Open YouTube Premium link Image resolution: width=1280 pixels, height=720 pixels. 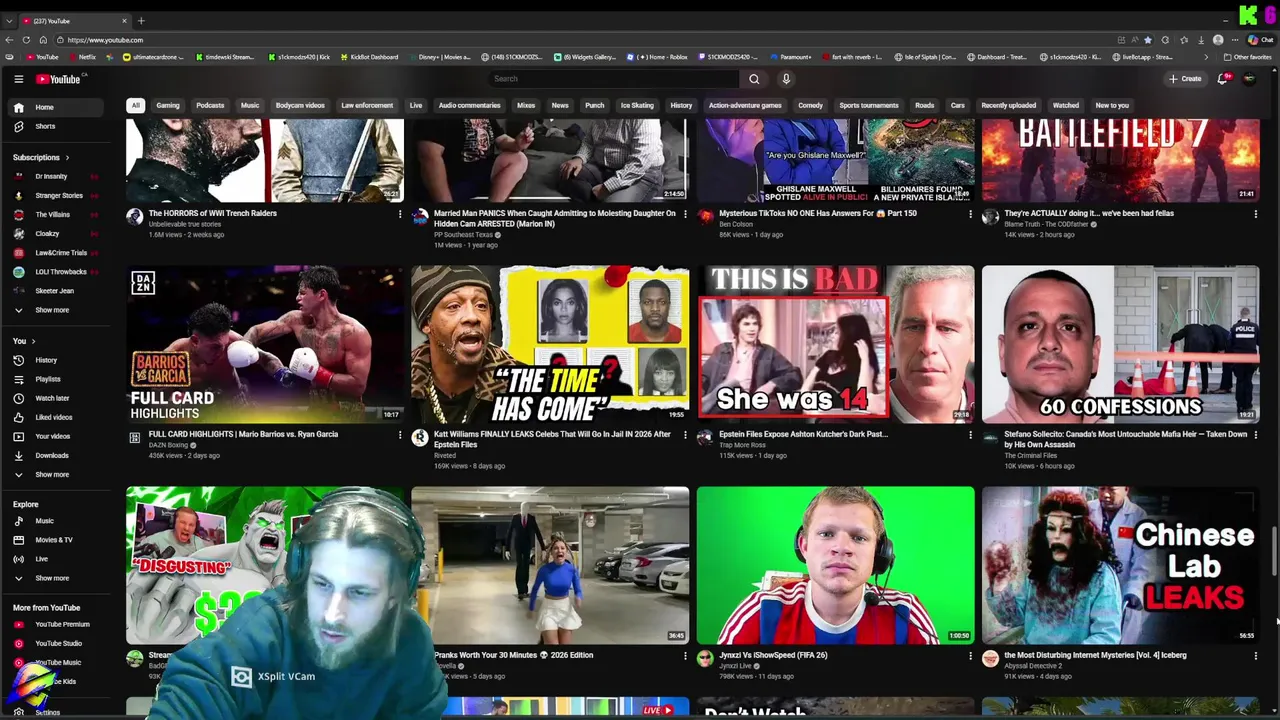click(x=54, y=624)
